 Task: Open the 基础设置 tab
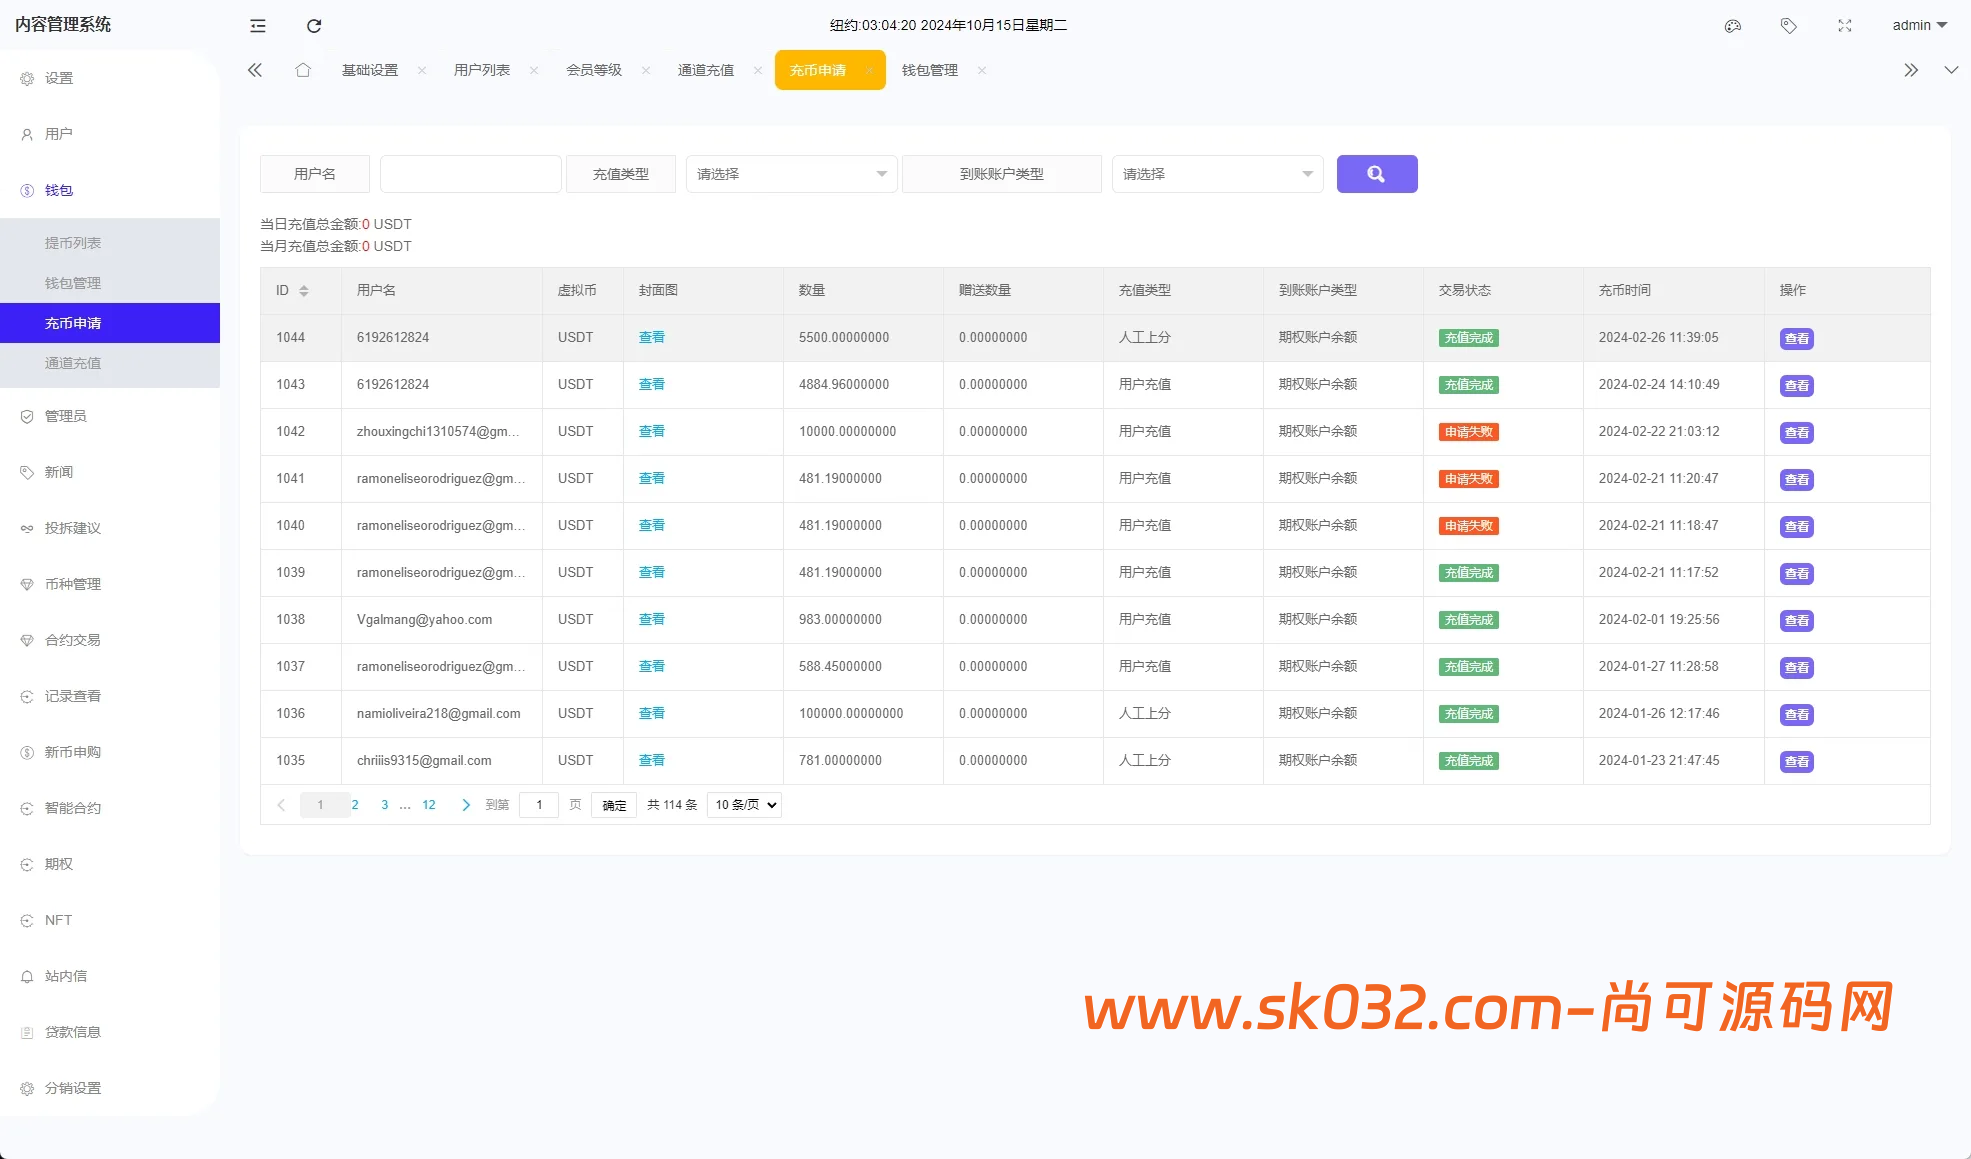[368, 70]
